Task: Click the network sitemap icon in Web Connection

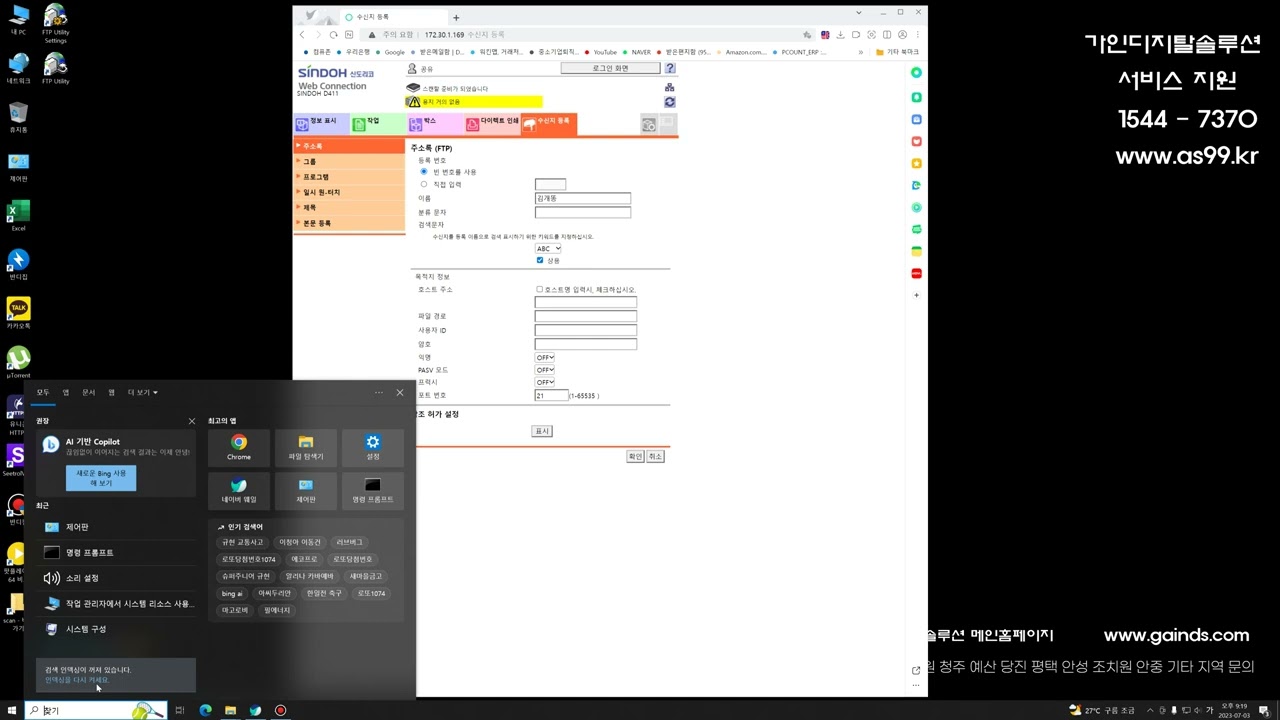Action: 669,88
